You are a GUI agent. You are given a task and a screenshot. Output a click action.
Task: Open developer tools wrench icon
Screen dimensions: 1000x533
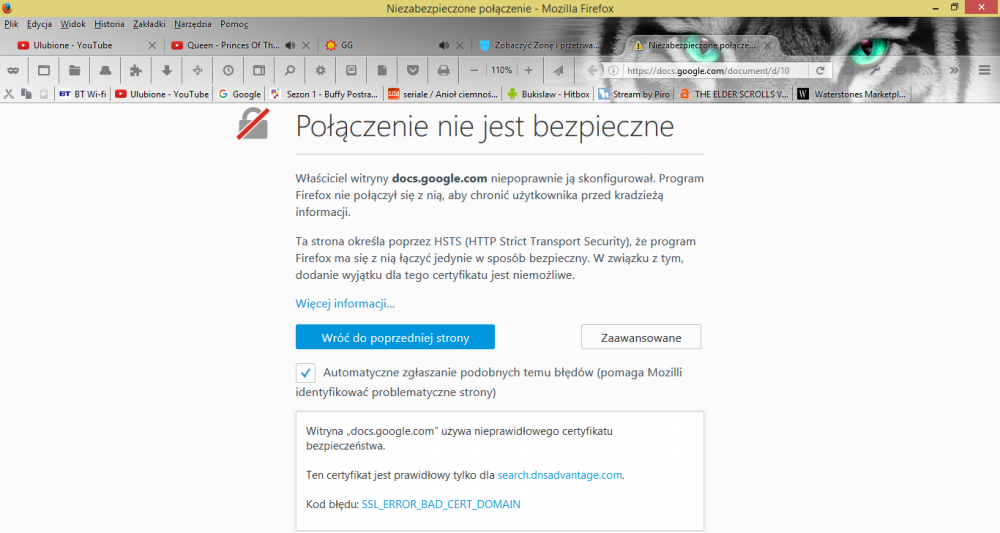[876, 71]
